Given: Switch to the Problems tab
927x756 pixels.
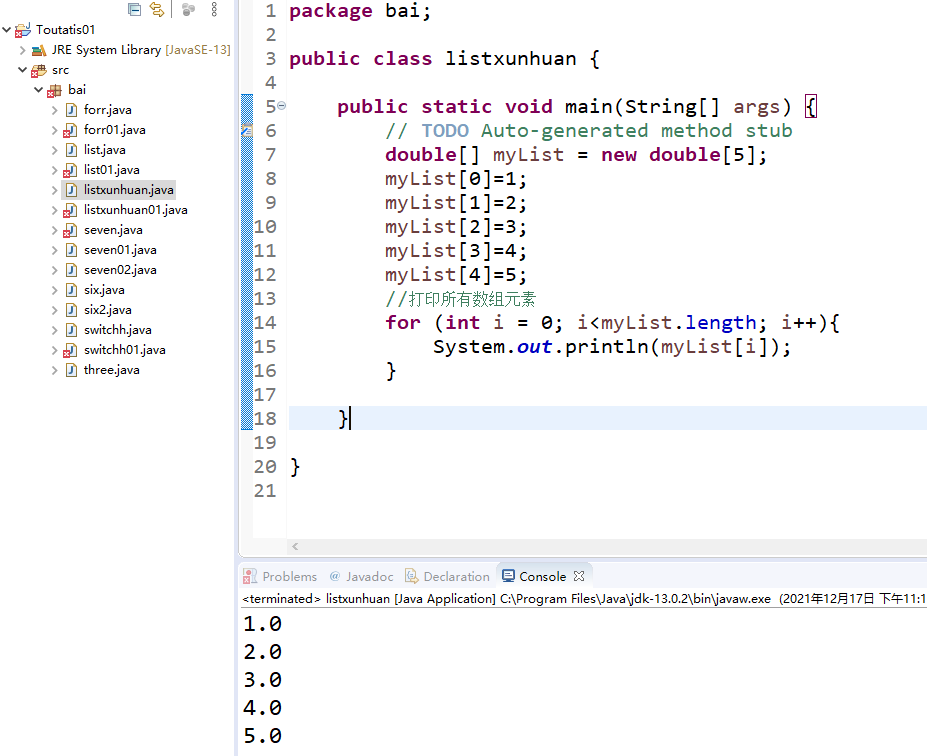Looking at the screenshot, I should (281, 576).
